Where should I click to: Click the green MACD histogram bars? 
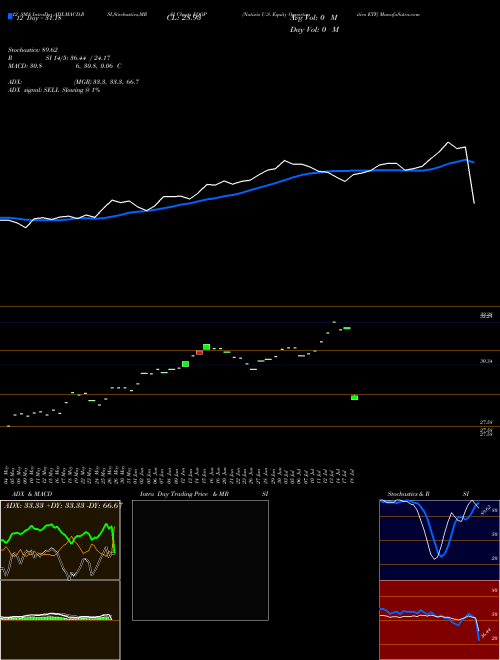click(x=56, y=618)
